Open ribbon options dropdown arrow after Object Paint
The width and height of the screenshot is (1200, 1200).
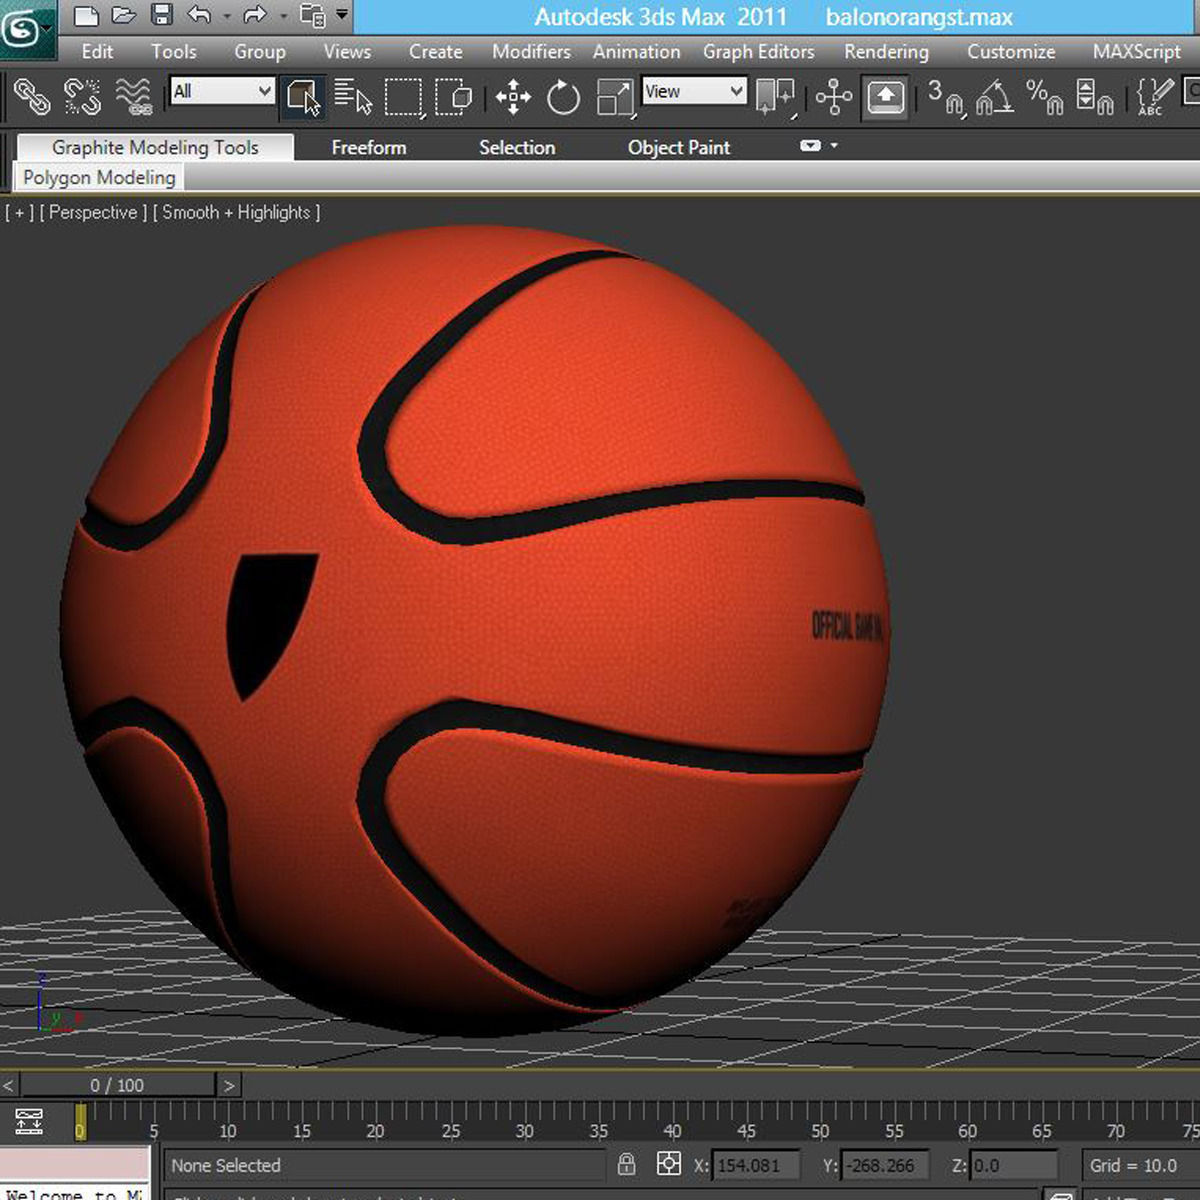click(x=834, y=146)
